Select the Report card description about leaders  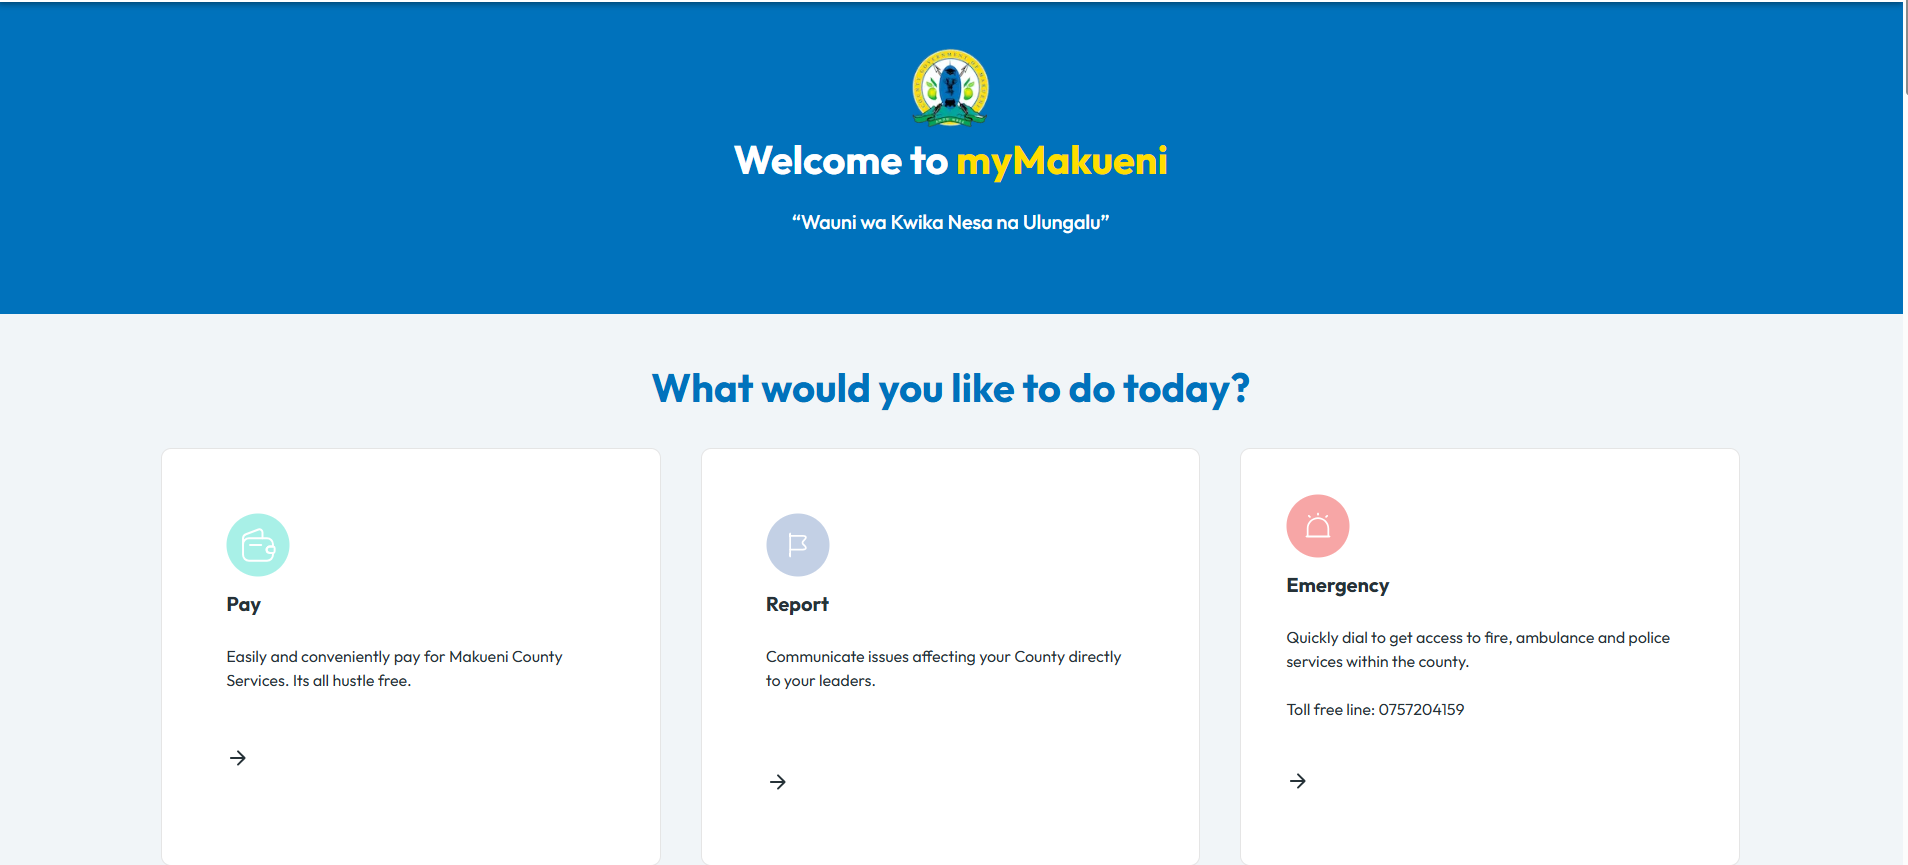(943, 669)
